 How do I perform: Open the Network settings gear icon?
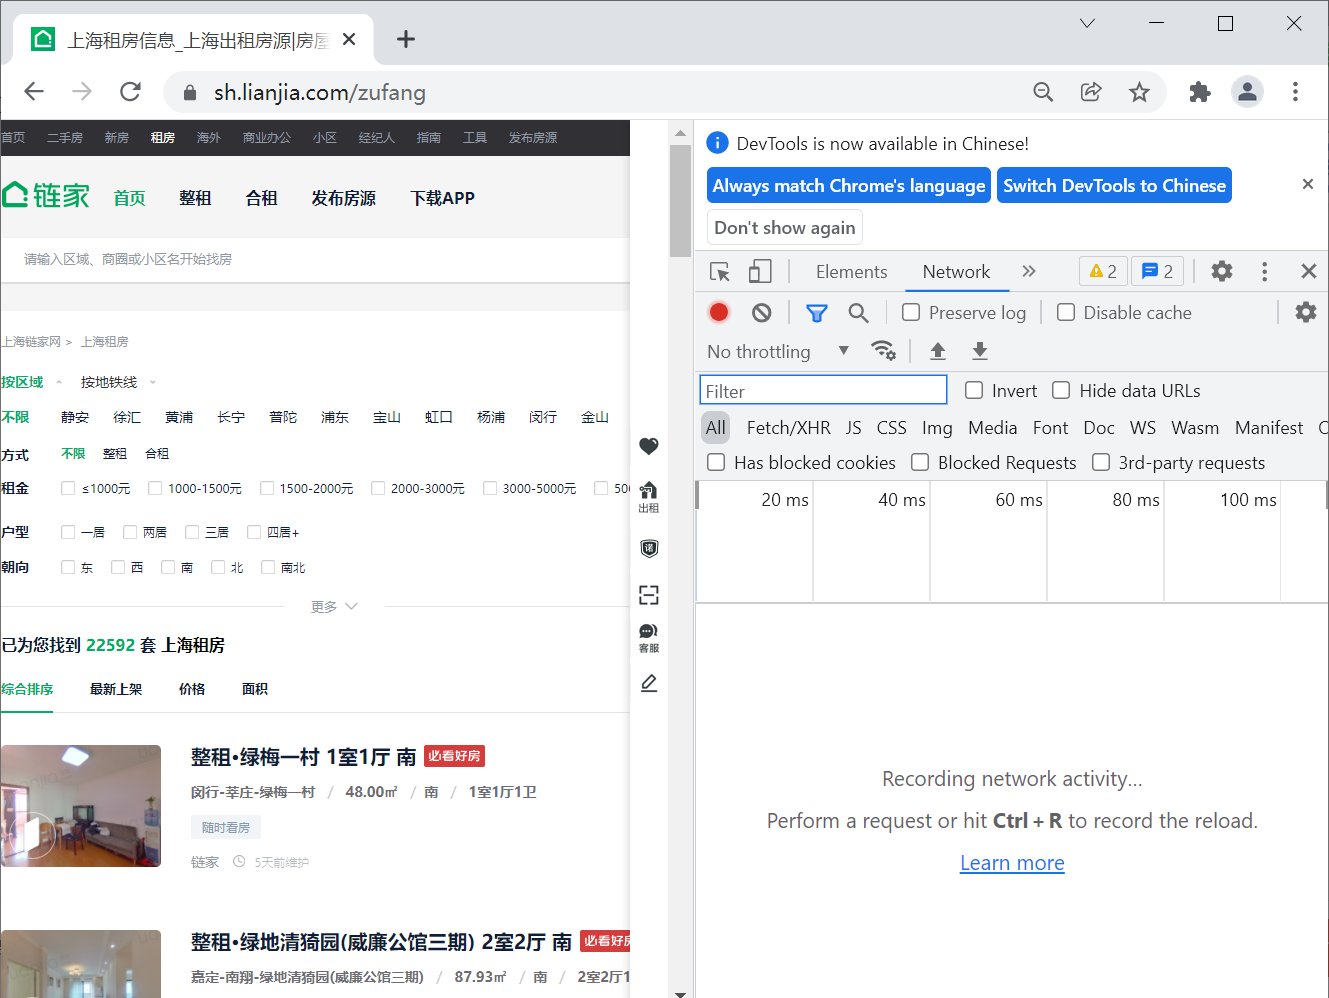[x=1306, y=312]
